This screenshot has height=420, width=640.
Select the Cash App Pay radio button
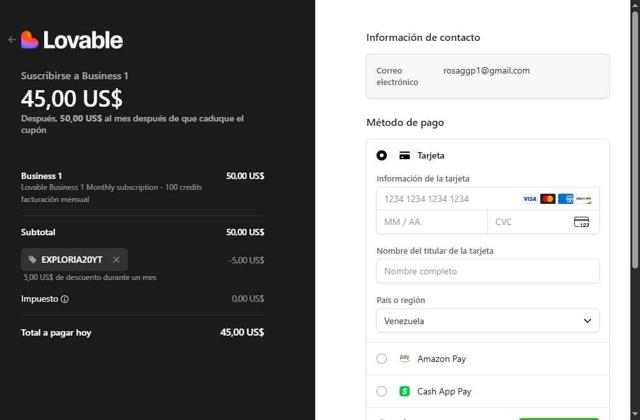(x=382, y=391)
